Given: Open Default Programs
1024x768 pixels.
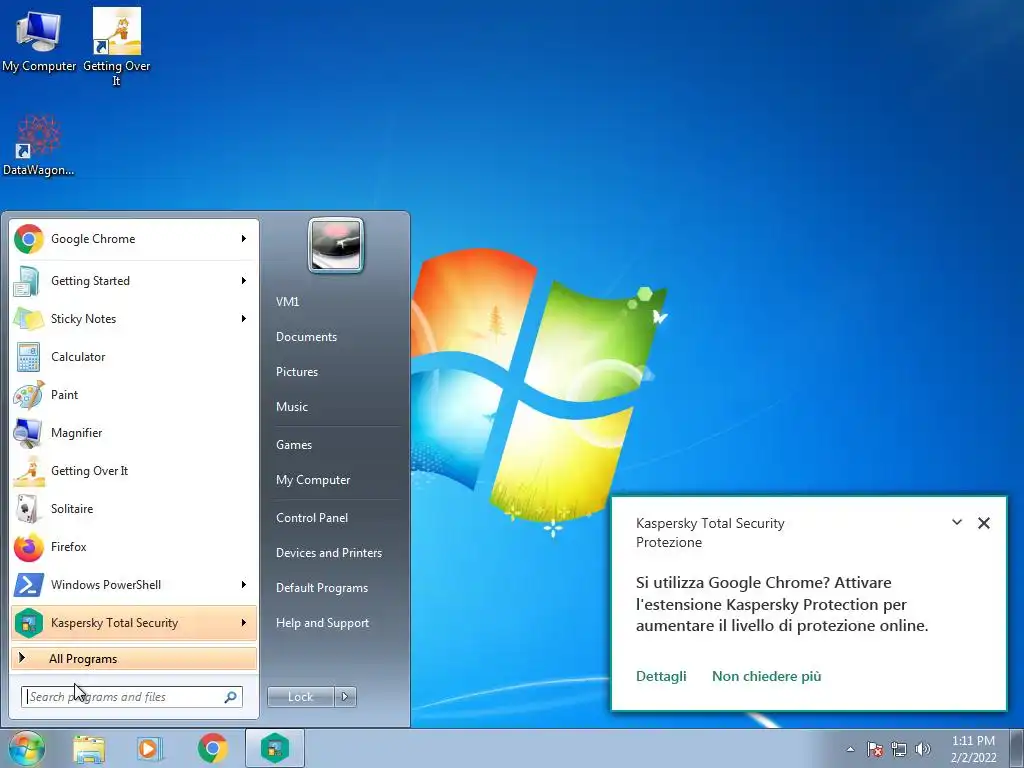Looking at the screenshot, I should 322,588.
